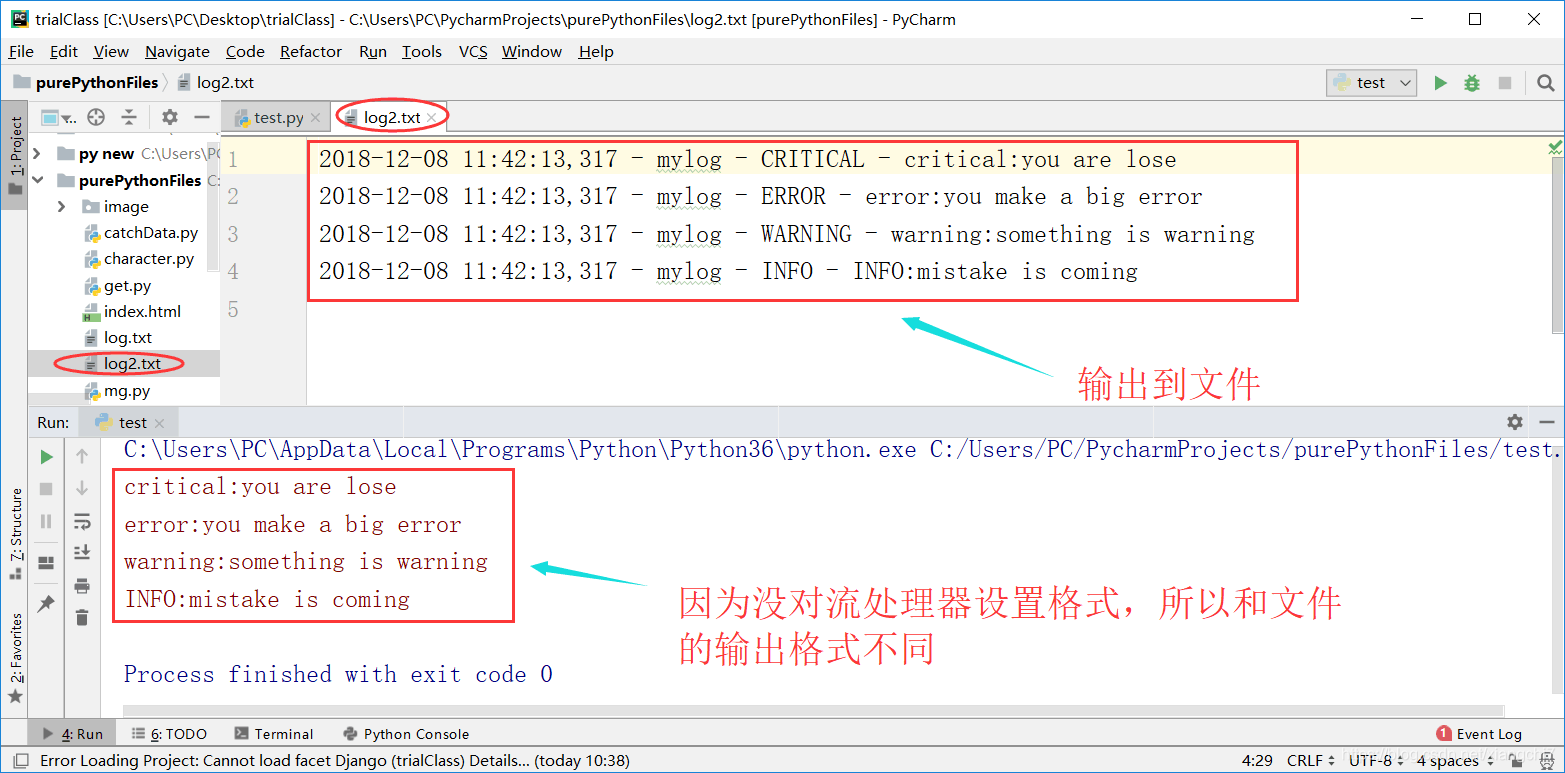Click the editor vertical scrollbar
Image resolution: width=1565 pixels, height=773 pixels.
[1558, 245]
